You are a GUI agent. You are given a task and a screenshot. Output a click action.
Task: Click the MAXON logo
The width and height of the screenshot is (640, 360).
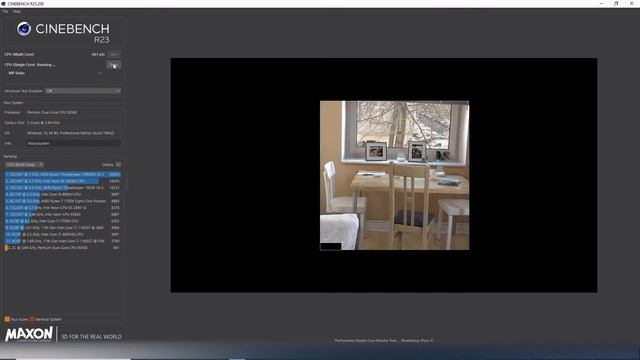coord(29,334)
